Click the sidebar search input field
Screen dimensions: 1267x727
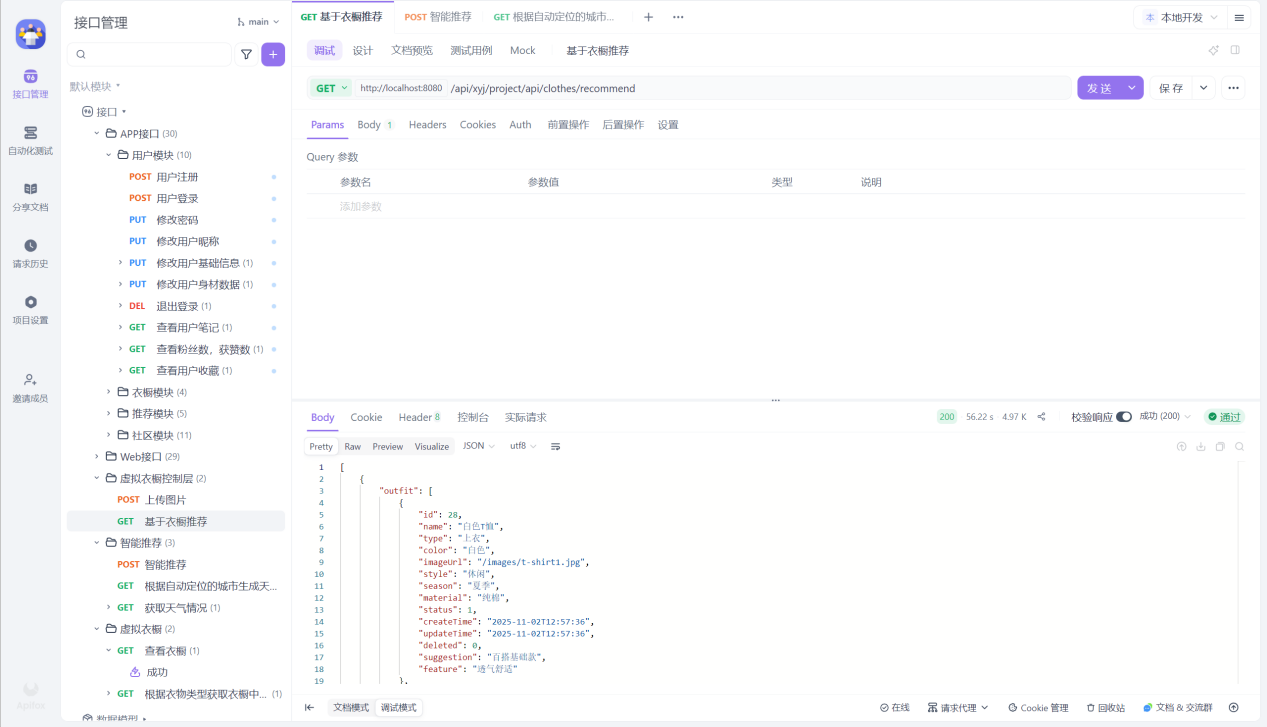(150, 55)
